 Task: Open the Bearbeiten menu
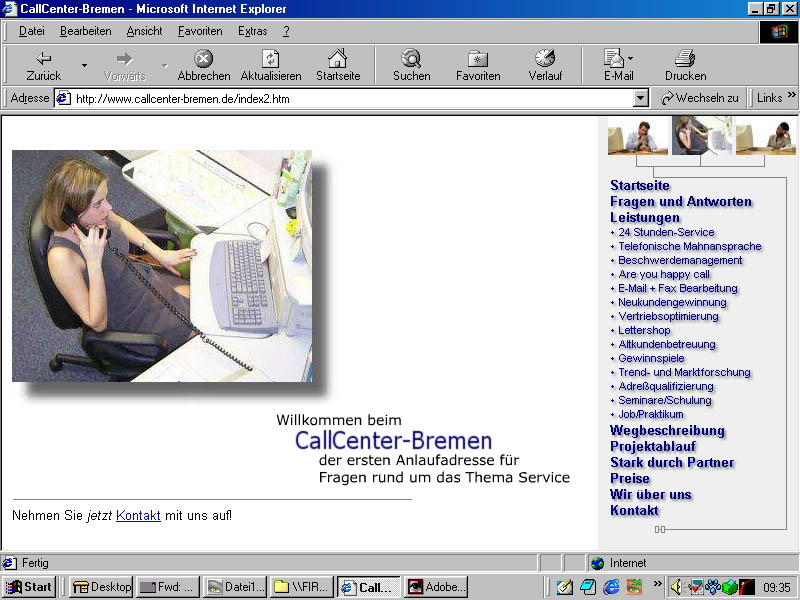[86, 31]
